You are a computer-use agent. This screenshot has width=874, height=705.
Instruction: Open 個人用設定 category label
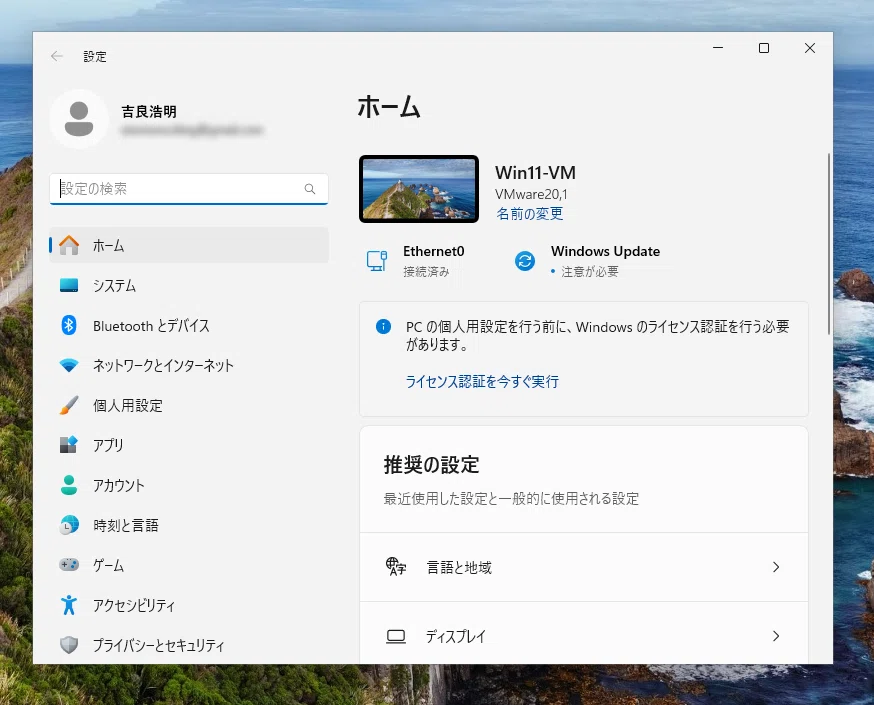[128, 406]
